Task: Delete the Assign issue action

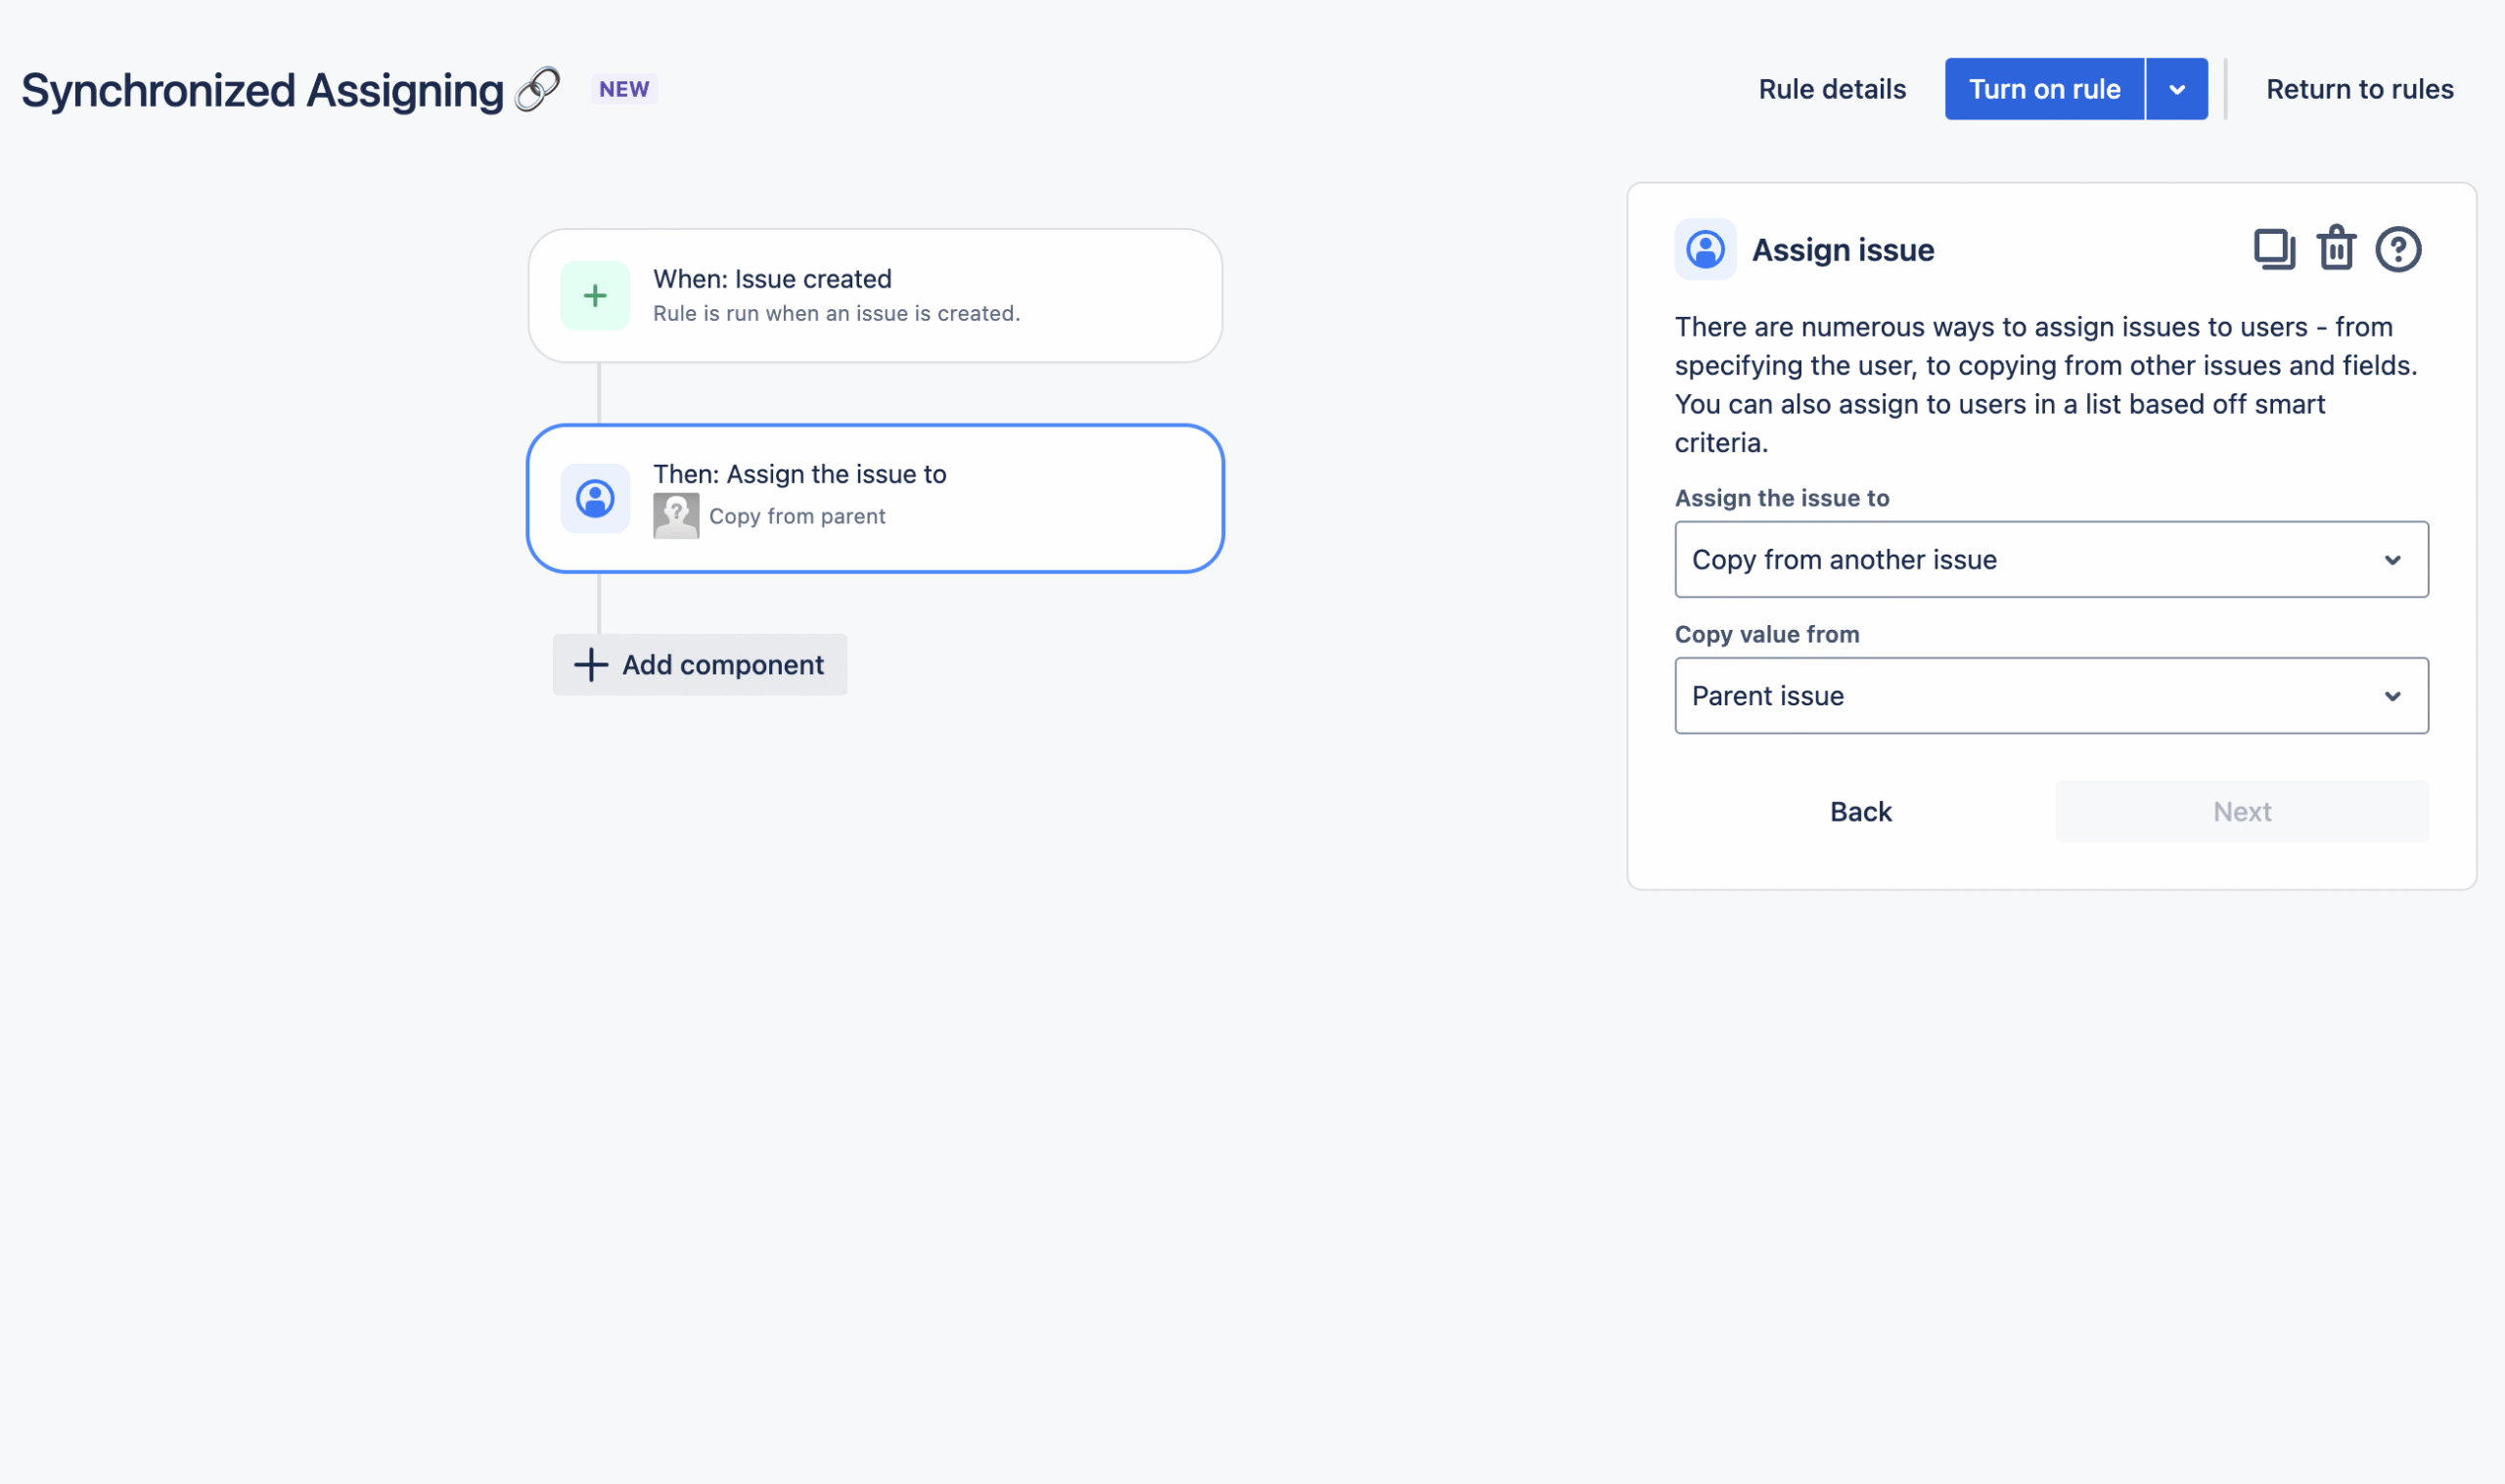Action: (2337, 249)
